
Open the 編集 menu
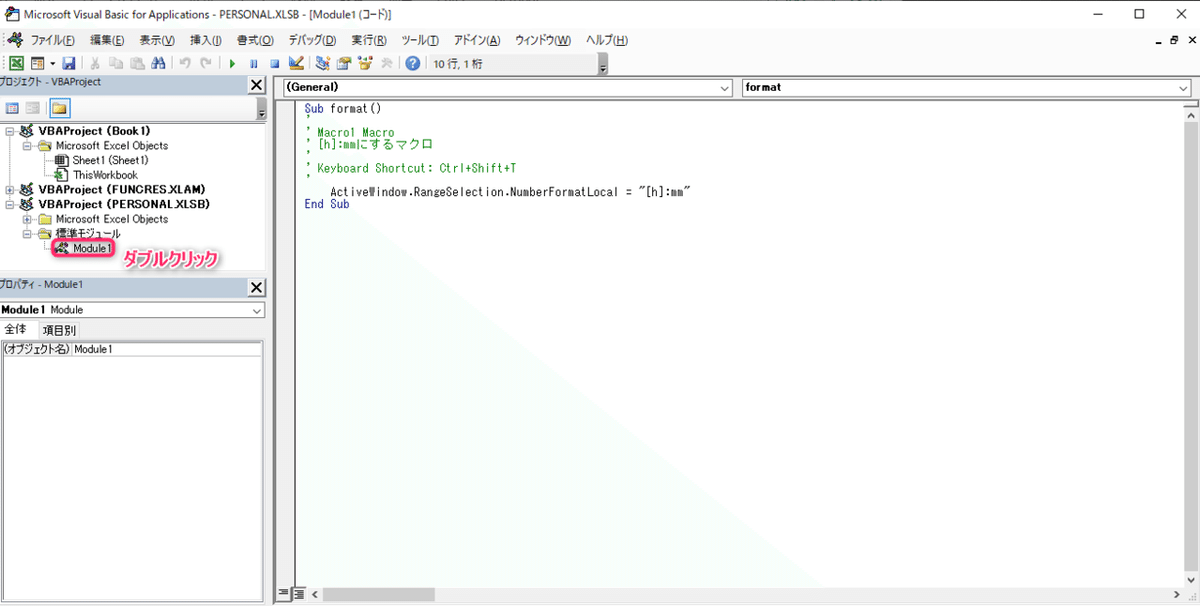tap(107, 40)
